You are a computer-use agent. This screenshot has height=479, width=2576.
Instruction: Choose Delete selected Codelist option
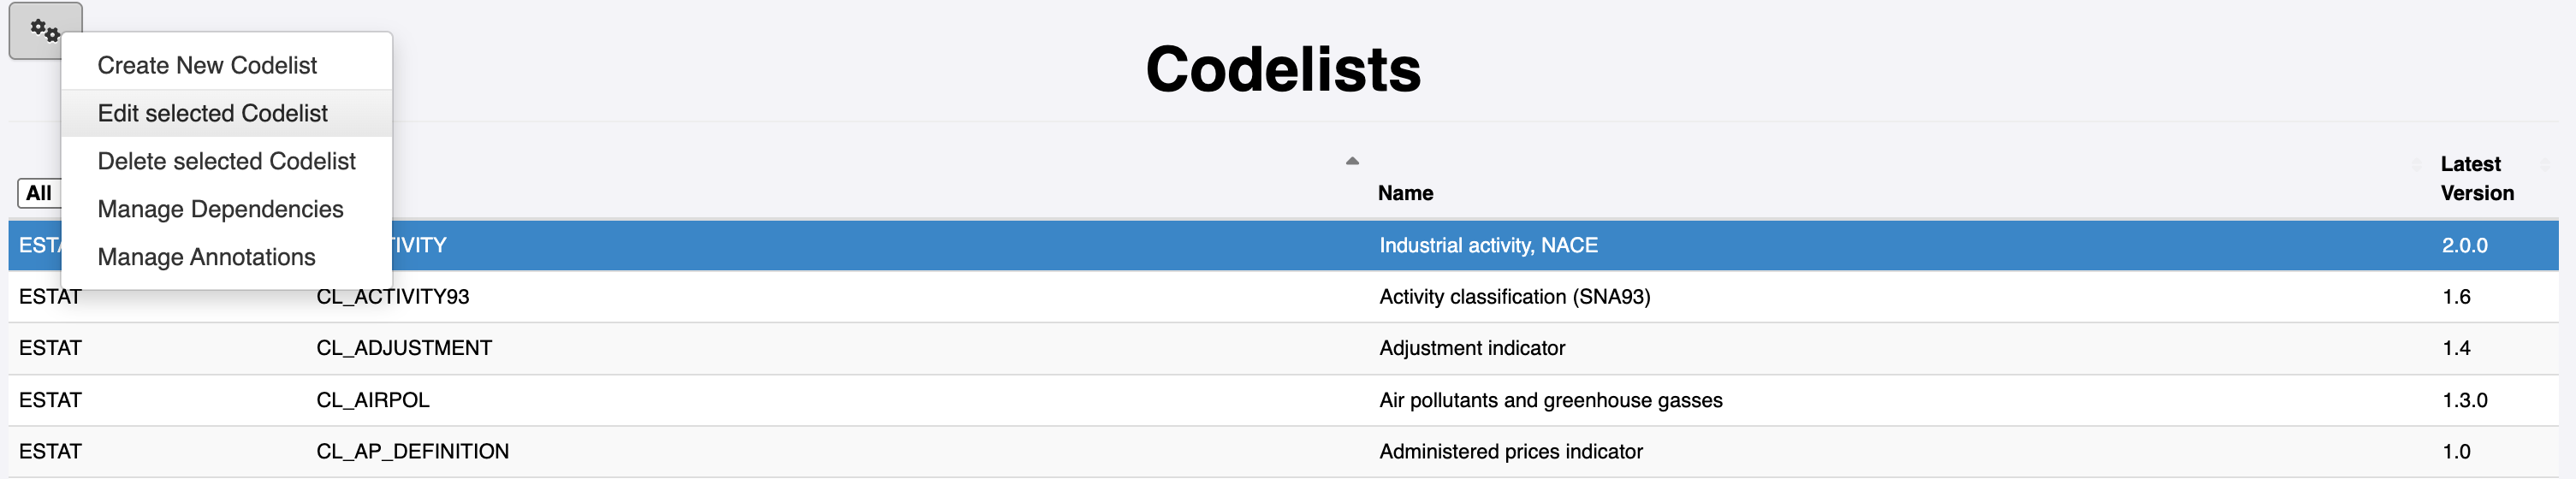[x=227, y=161]
